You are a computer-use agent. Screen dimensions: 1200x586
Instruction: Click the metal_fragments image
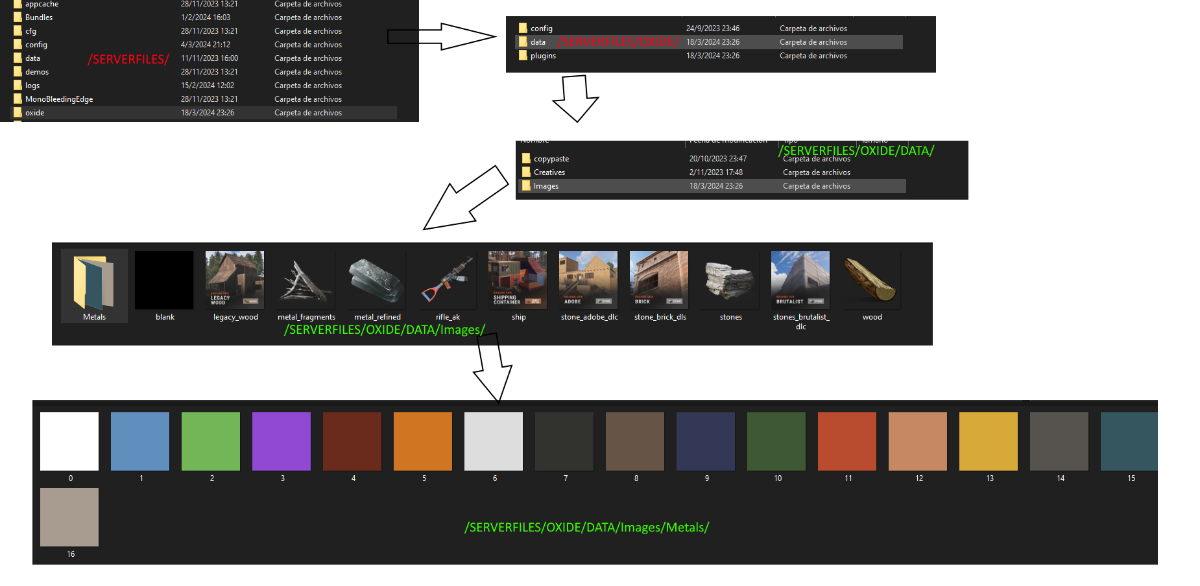click(x=305, y=279)
